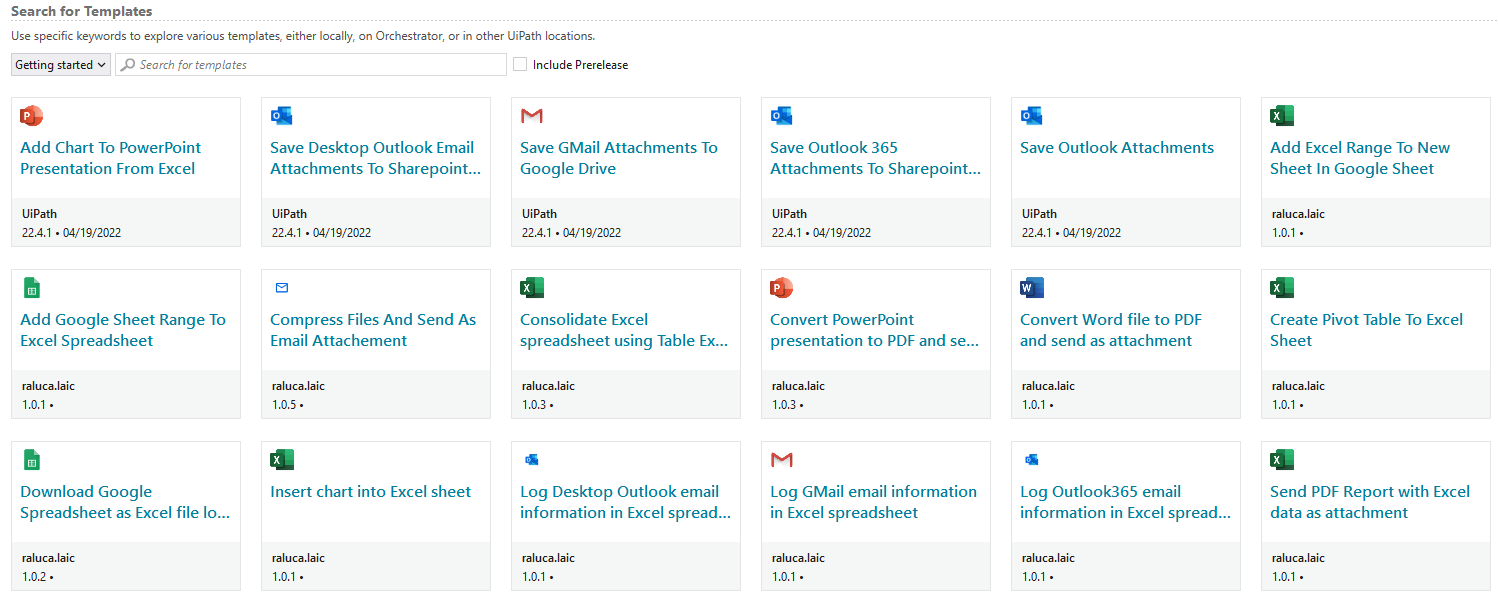Click mail envelope icon on Compress Files card

click(282, 288)
